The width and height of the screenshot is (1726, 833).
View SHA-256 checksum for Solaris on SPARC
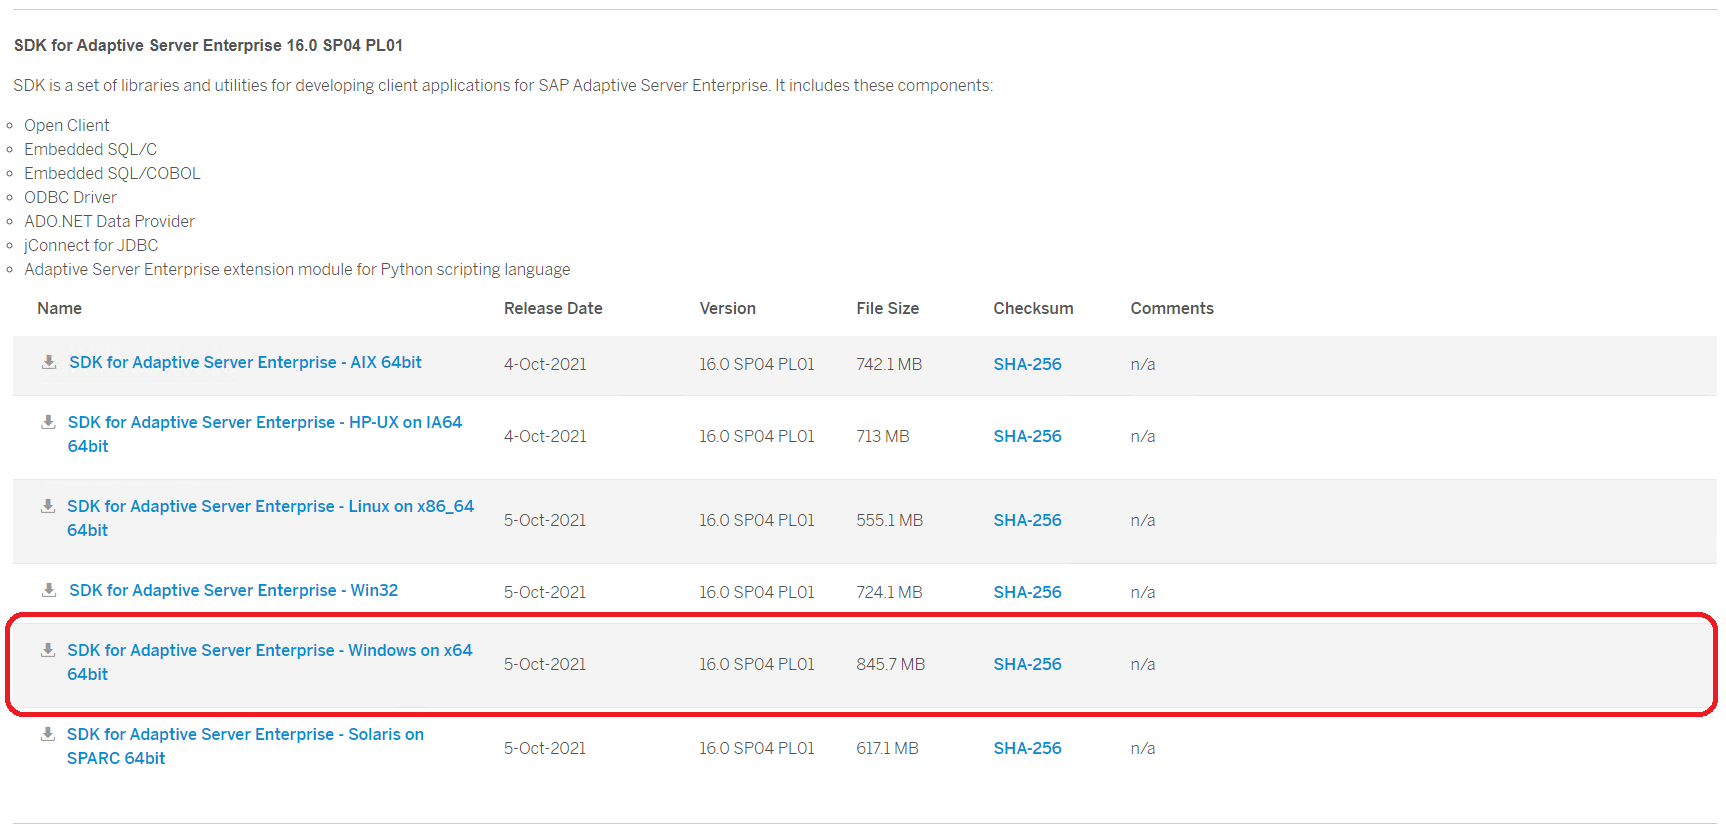point(1027,748)
